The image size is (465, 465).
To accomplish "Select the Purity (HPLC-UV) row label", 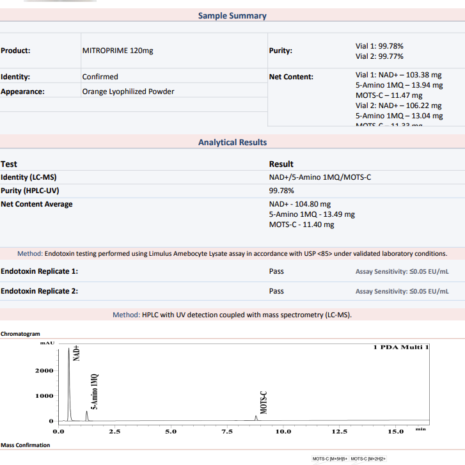I will [x=30, y=191].
